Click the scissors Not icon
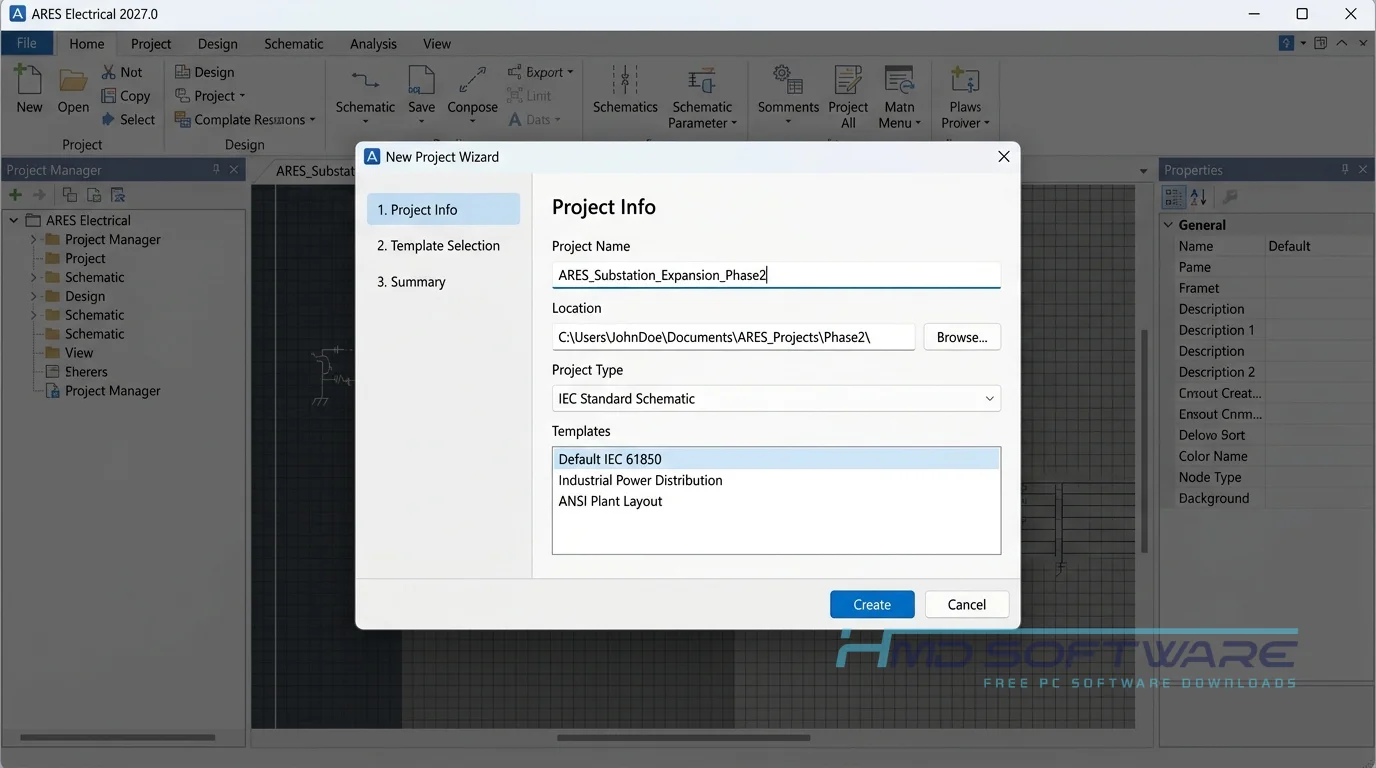This screenshot has height=768, width=1376. [109, 72]
